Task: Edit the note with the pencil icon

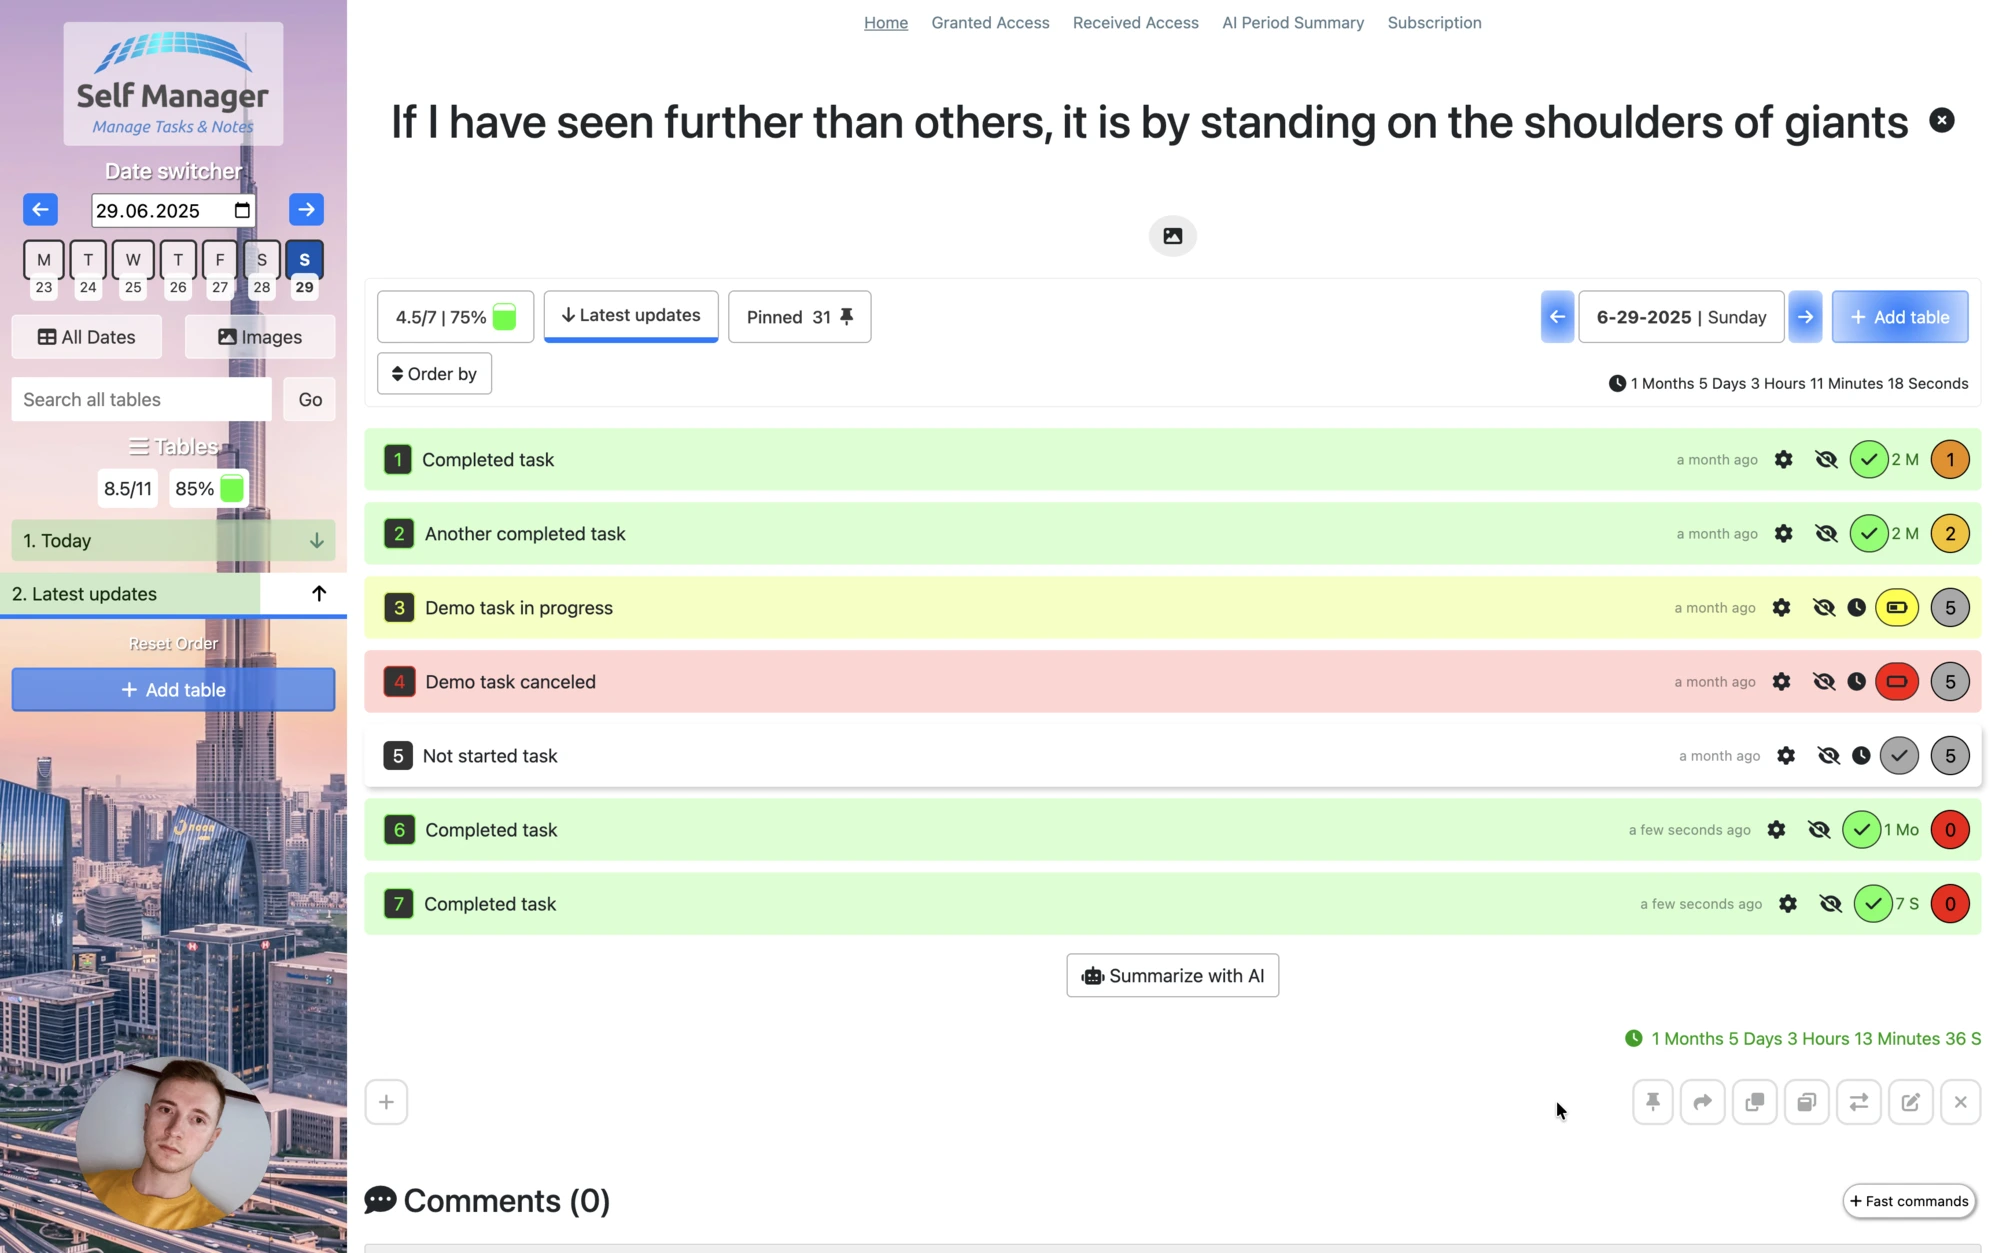Action: 1910,1101
